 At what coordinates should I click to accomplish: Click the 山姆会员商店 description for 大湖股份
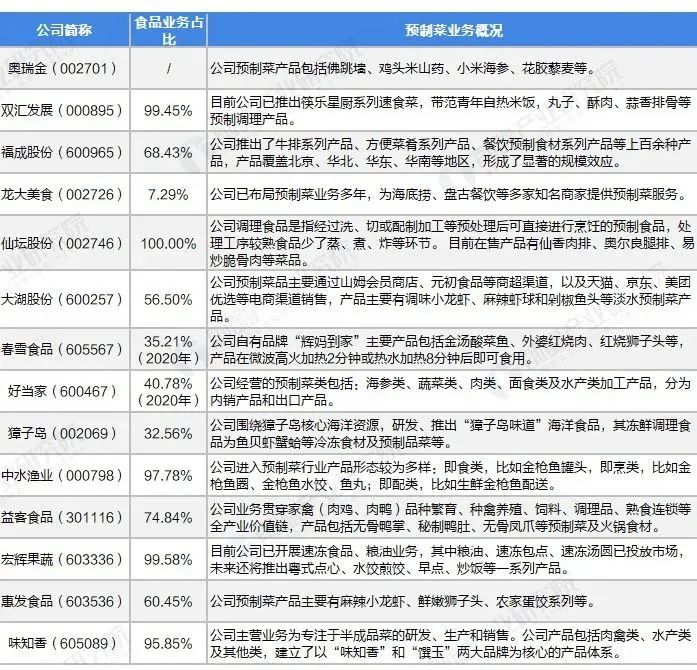click(452, 299)
